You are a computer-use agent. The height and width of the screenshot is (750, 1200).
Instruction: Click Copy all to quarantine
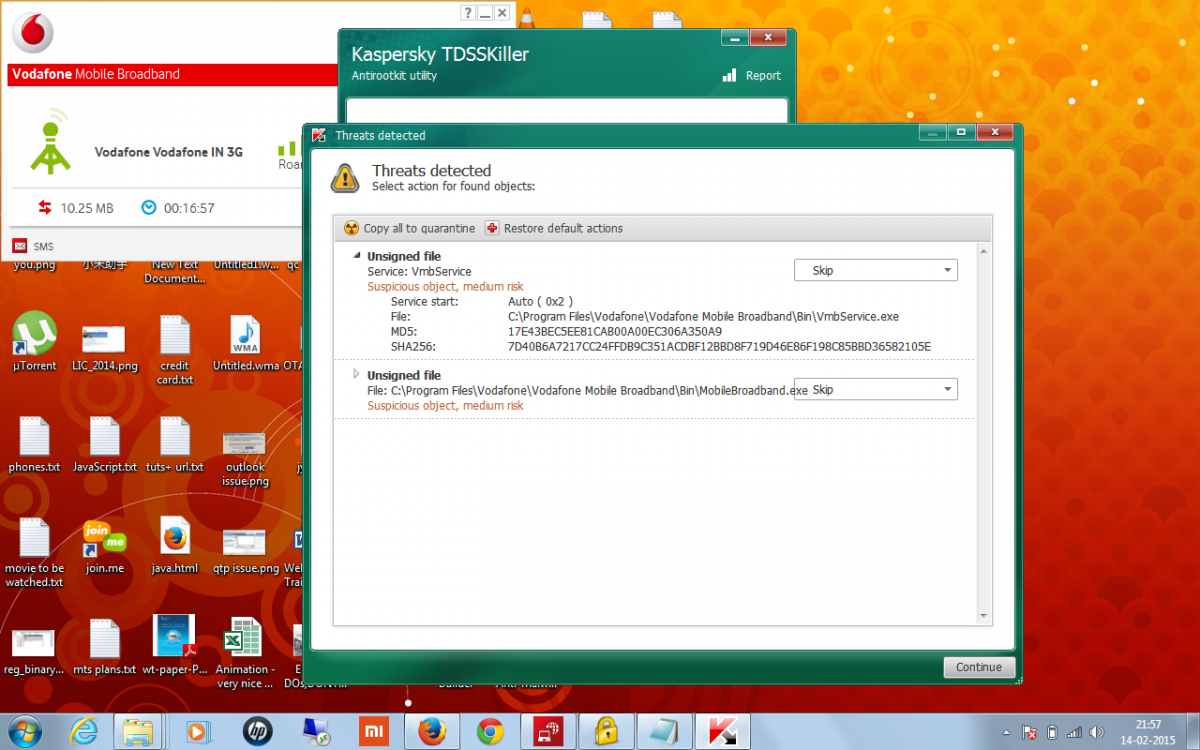(410, 228)
